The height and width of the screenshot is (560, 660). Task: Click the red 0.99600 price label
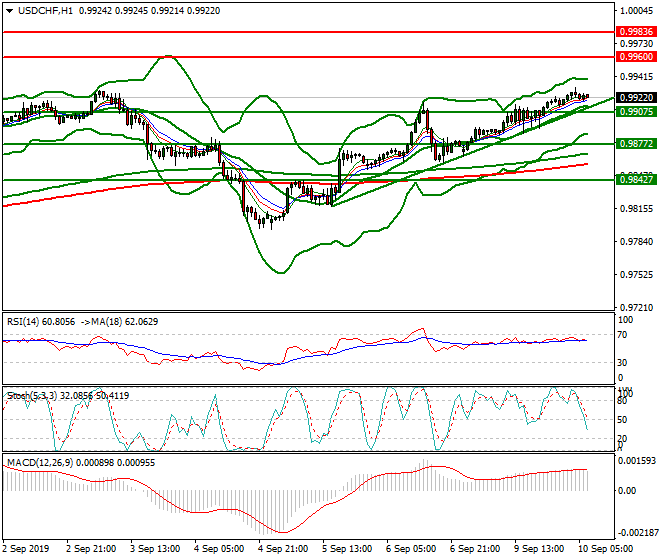click(x=636, y=56)
